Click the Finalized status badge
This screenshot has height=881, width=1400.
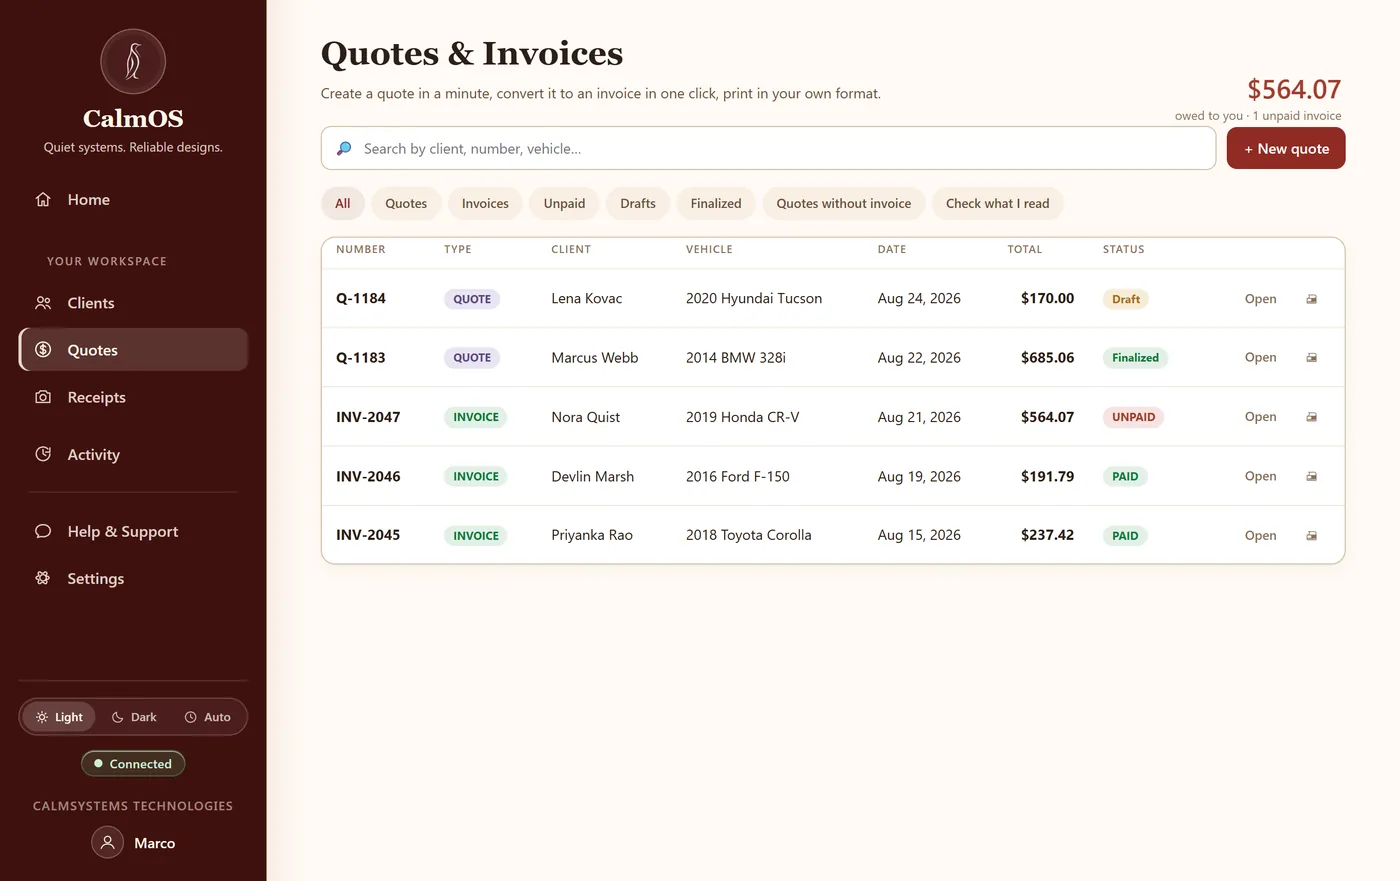(x=1135, y=358)
